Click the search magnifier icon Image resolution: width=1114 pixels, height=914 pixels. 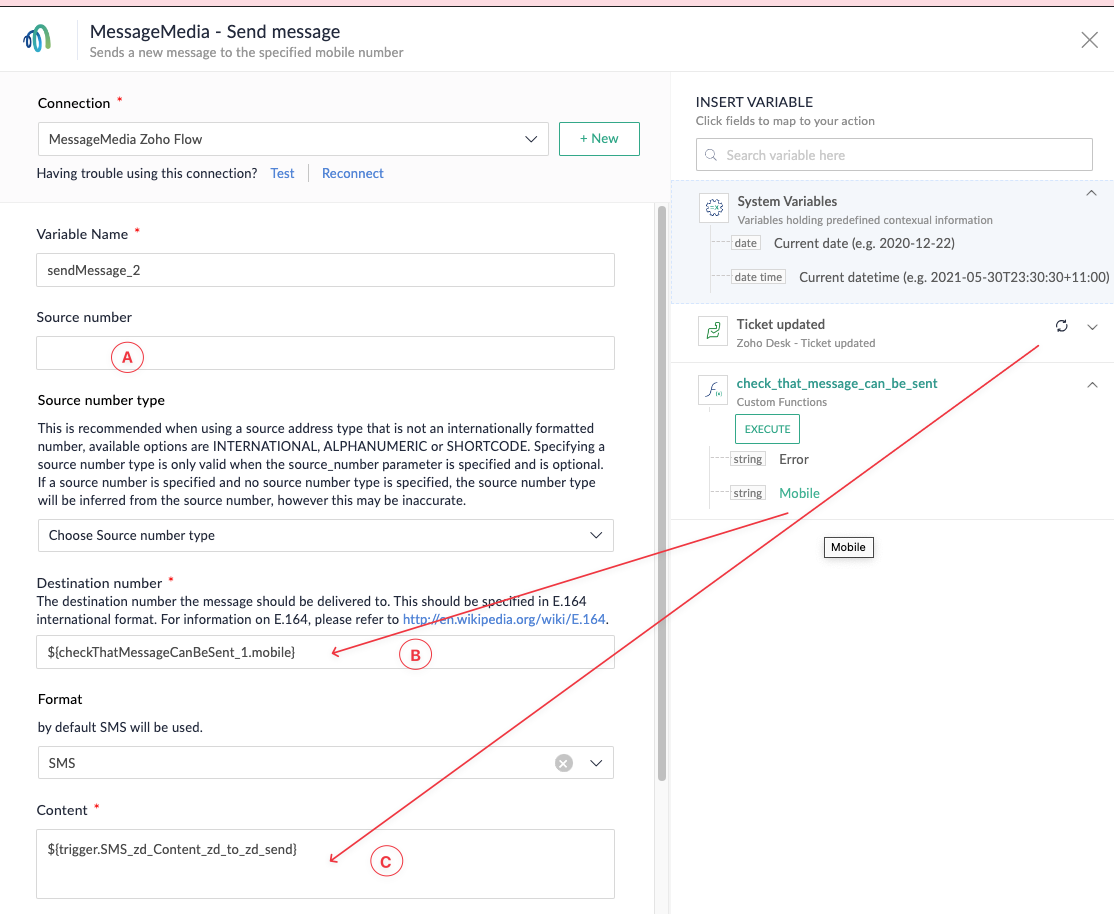[710, 155]
